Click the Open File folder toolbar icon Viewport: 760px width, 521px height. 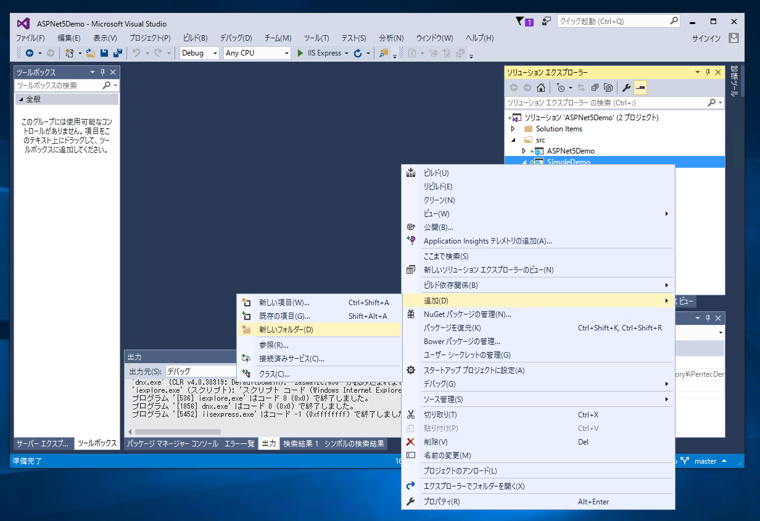pos(90,53)
